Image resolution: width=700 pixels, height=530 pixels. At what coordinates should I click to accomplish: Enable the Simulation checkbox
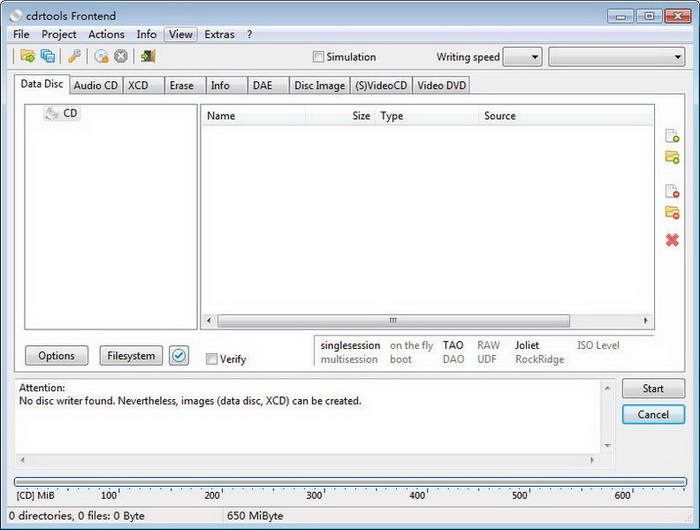pos(318,57)
